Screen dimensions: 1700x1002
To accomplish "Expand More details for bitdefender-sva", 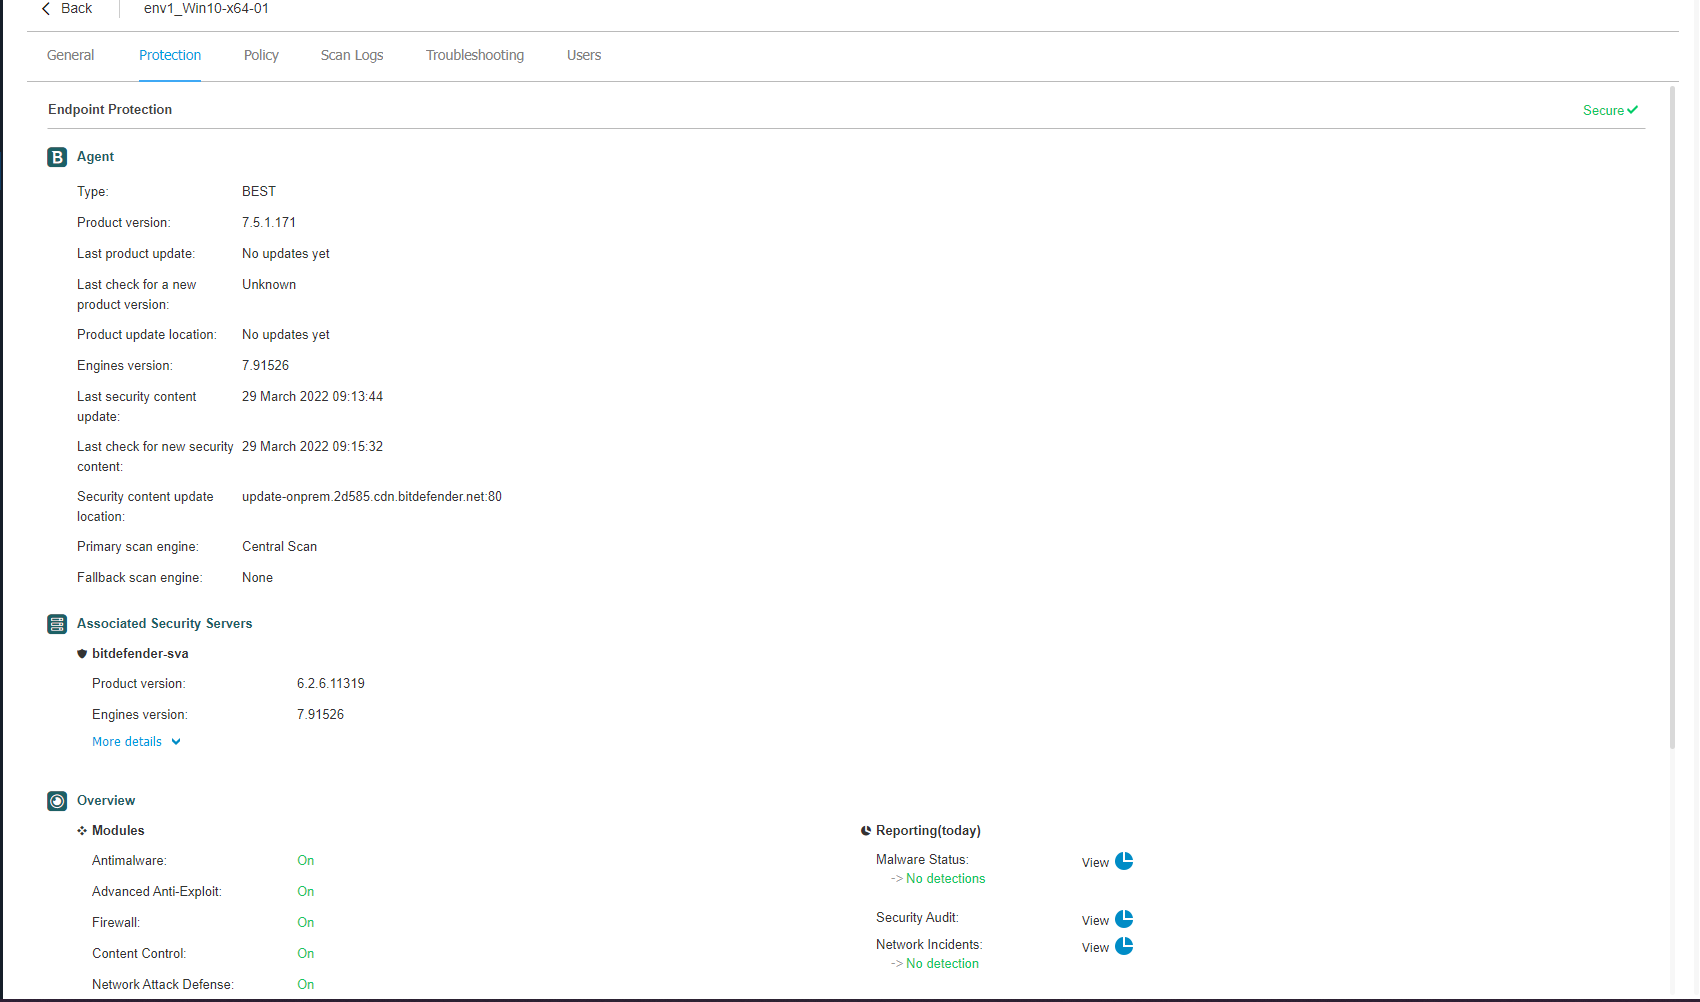I will point(127,742).
